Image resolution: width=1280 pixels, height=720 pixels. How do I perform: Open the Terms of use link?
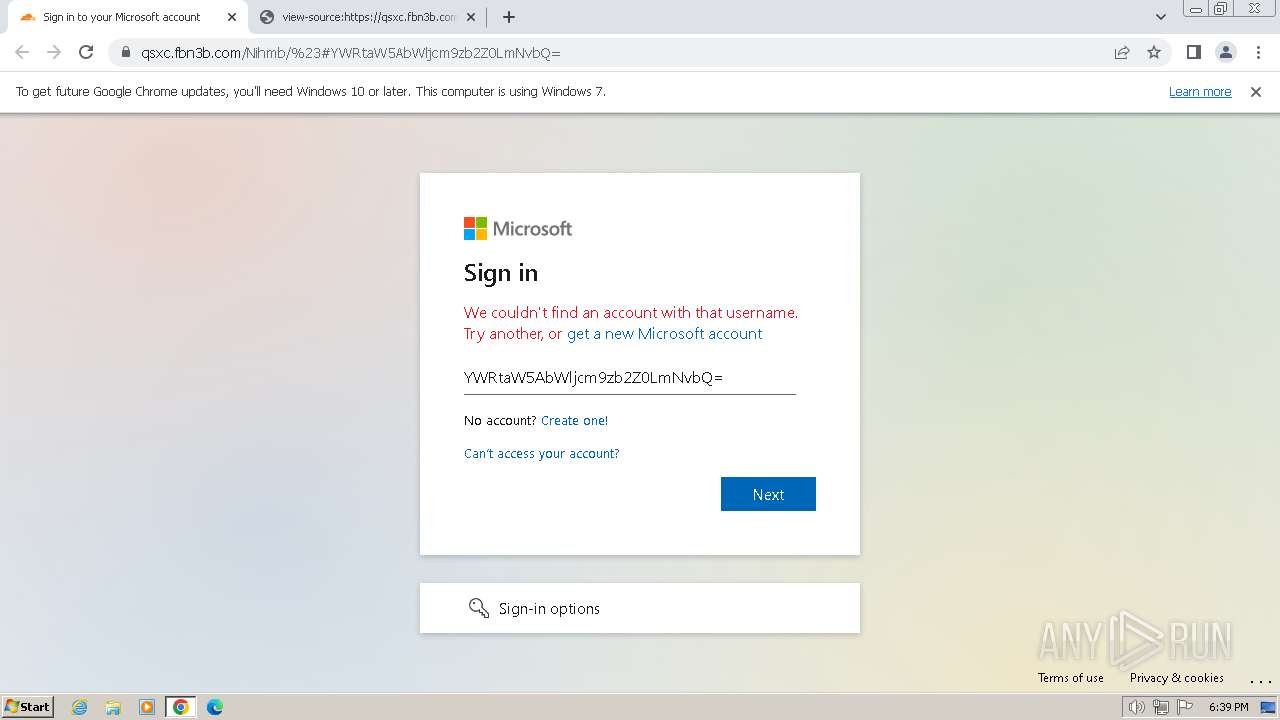point(1070,678)
